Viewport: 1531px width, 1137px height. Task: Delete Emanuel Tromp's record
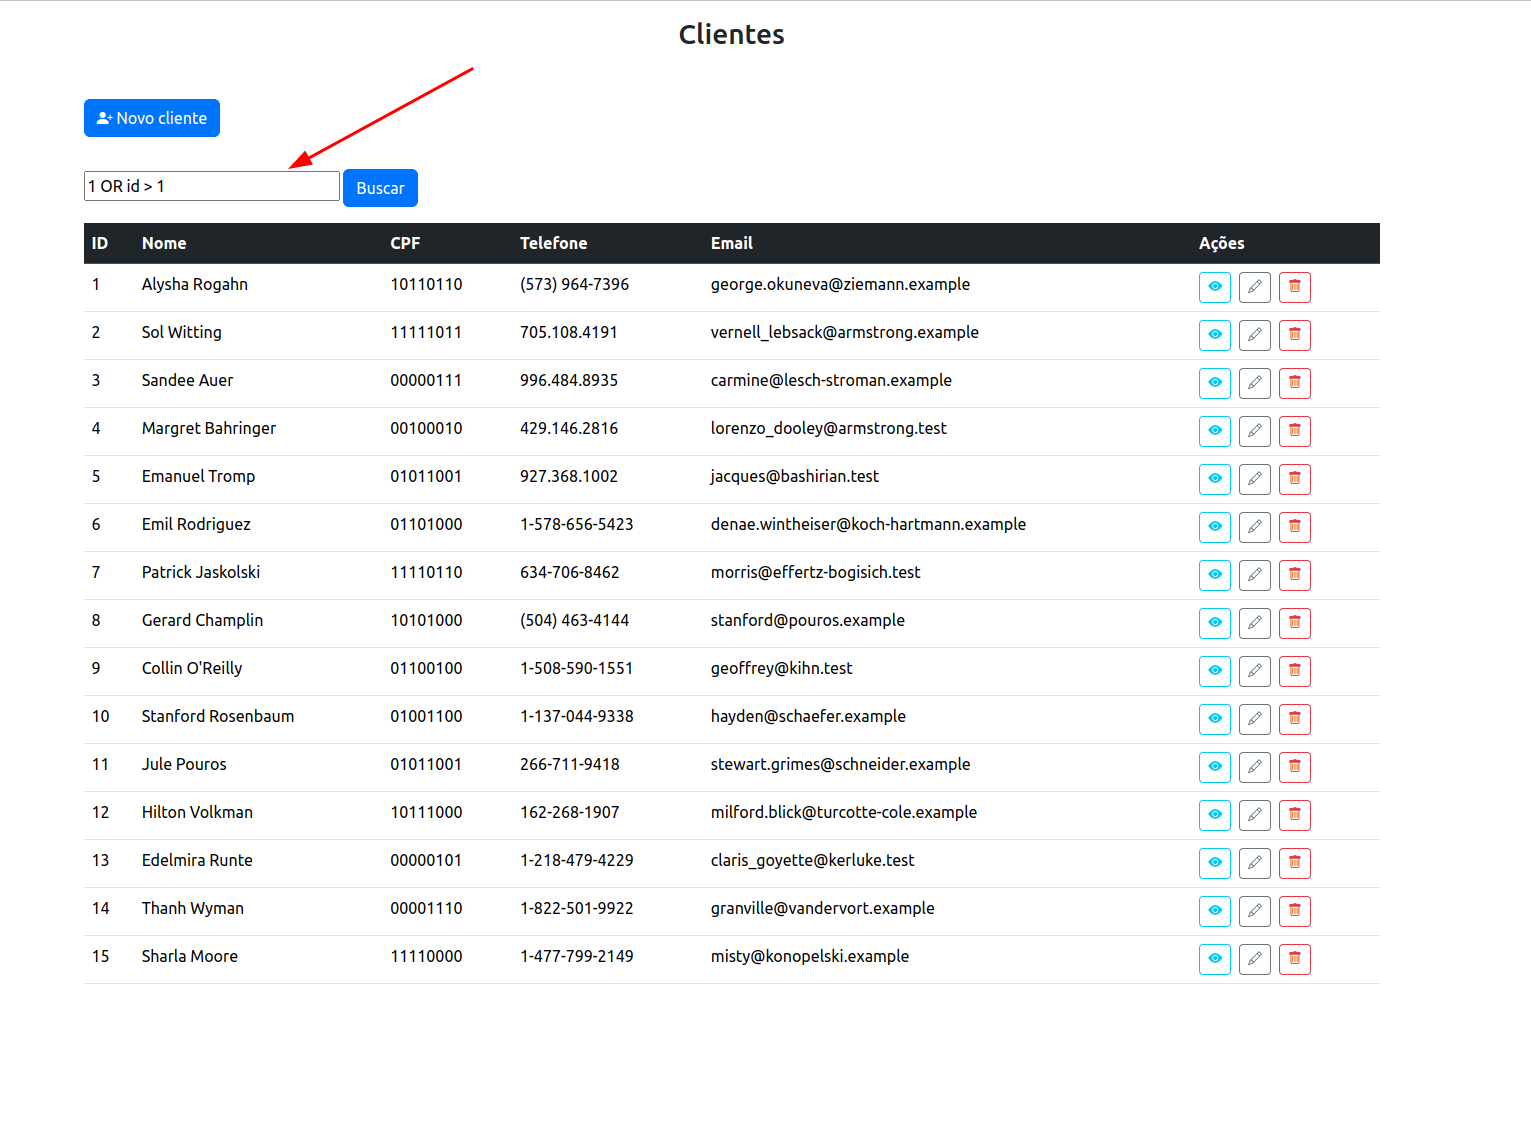pos(1295,479)
